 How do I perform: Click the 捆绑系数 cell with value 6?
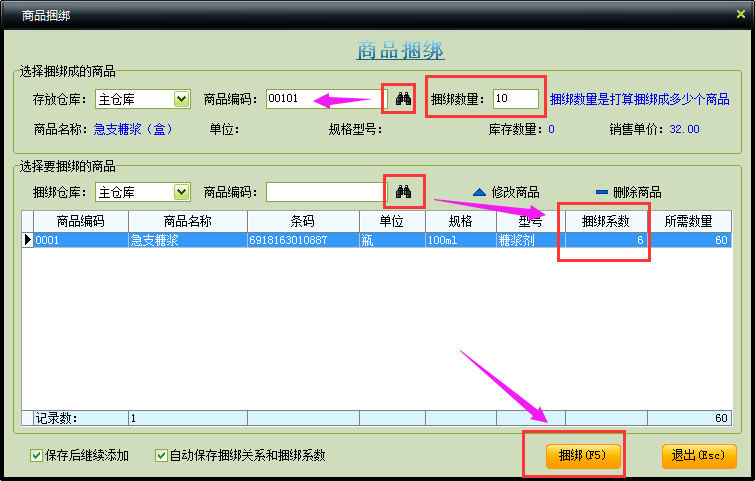(606, 240)
